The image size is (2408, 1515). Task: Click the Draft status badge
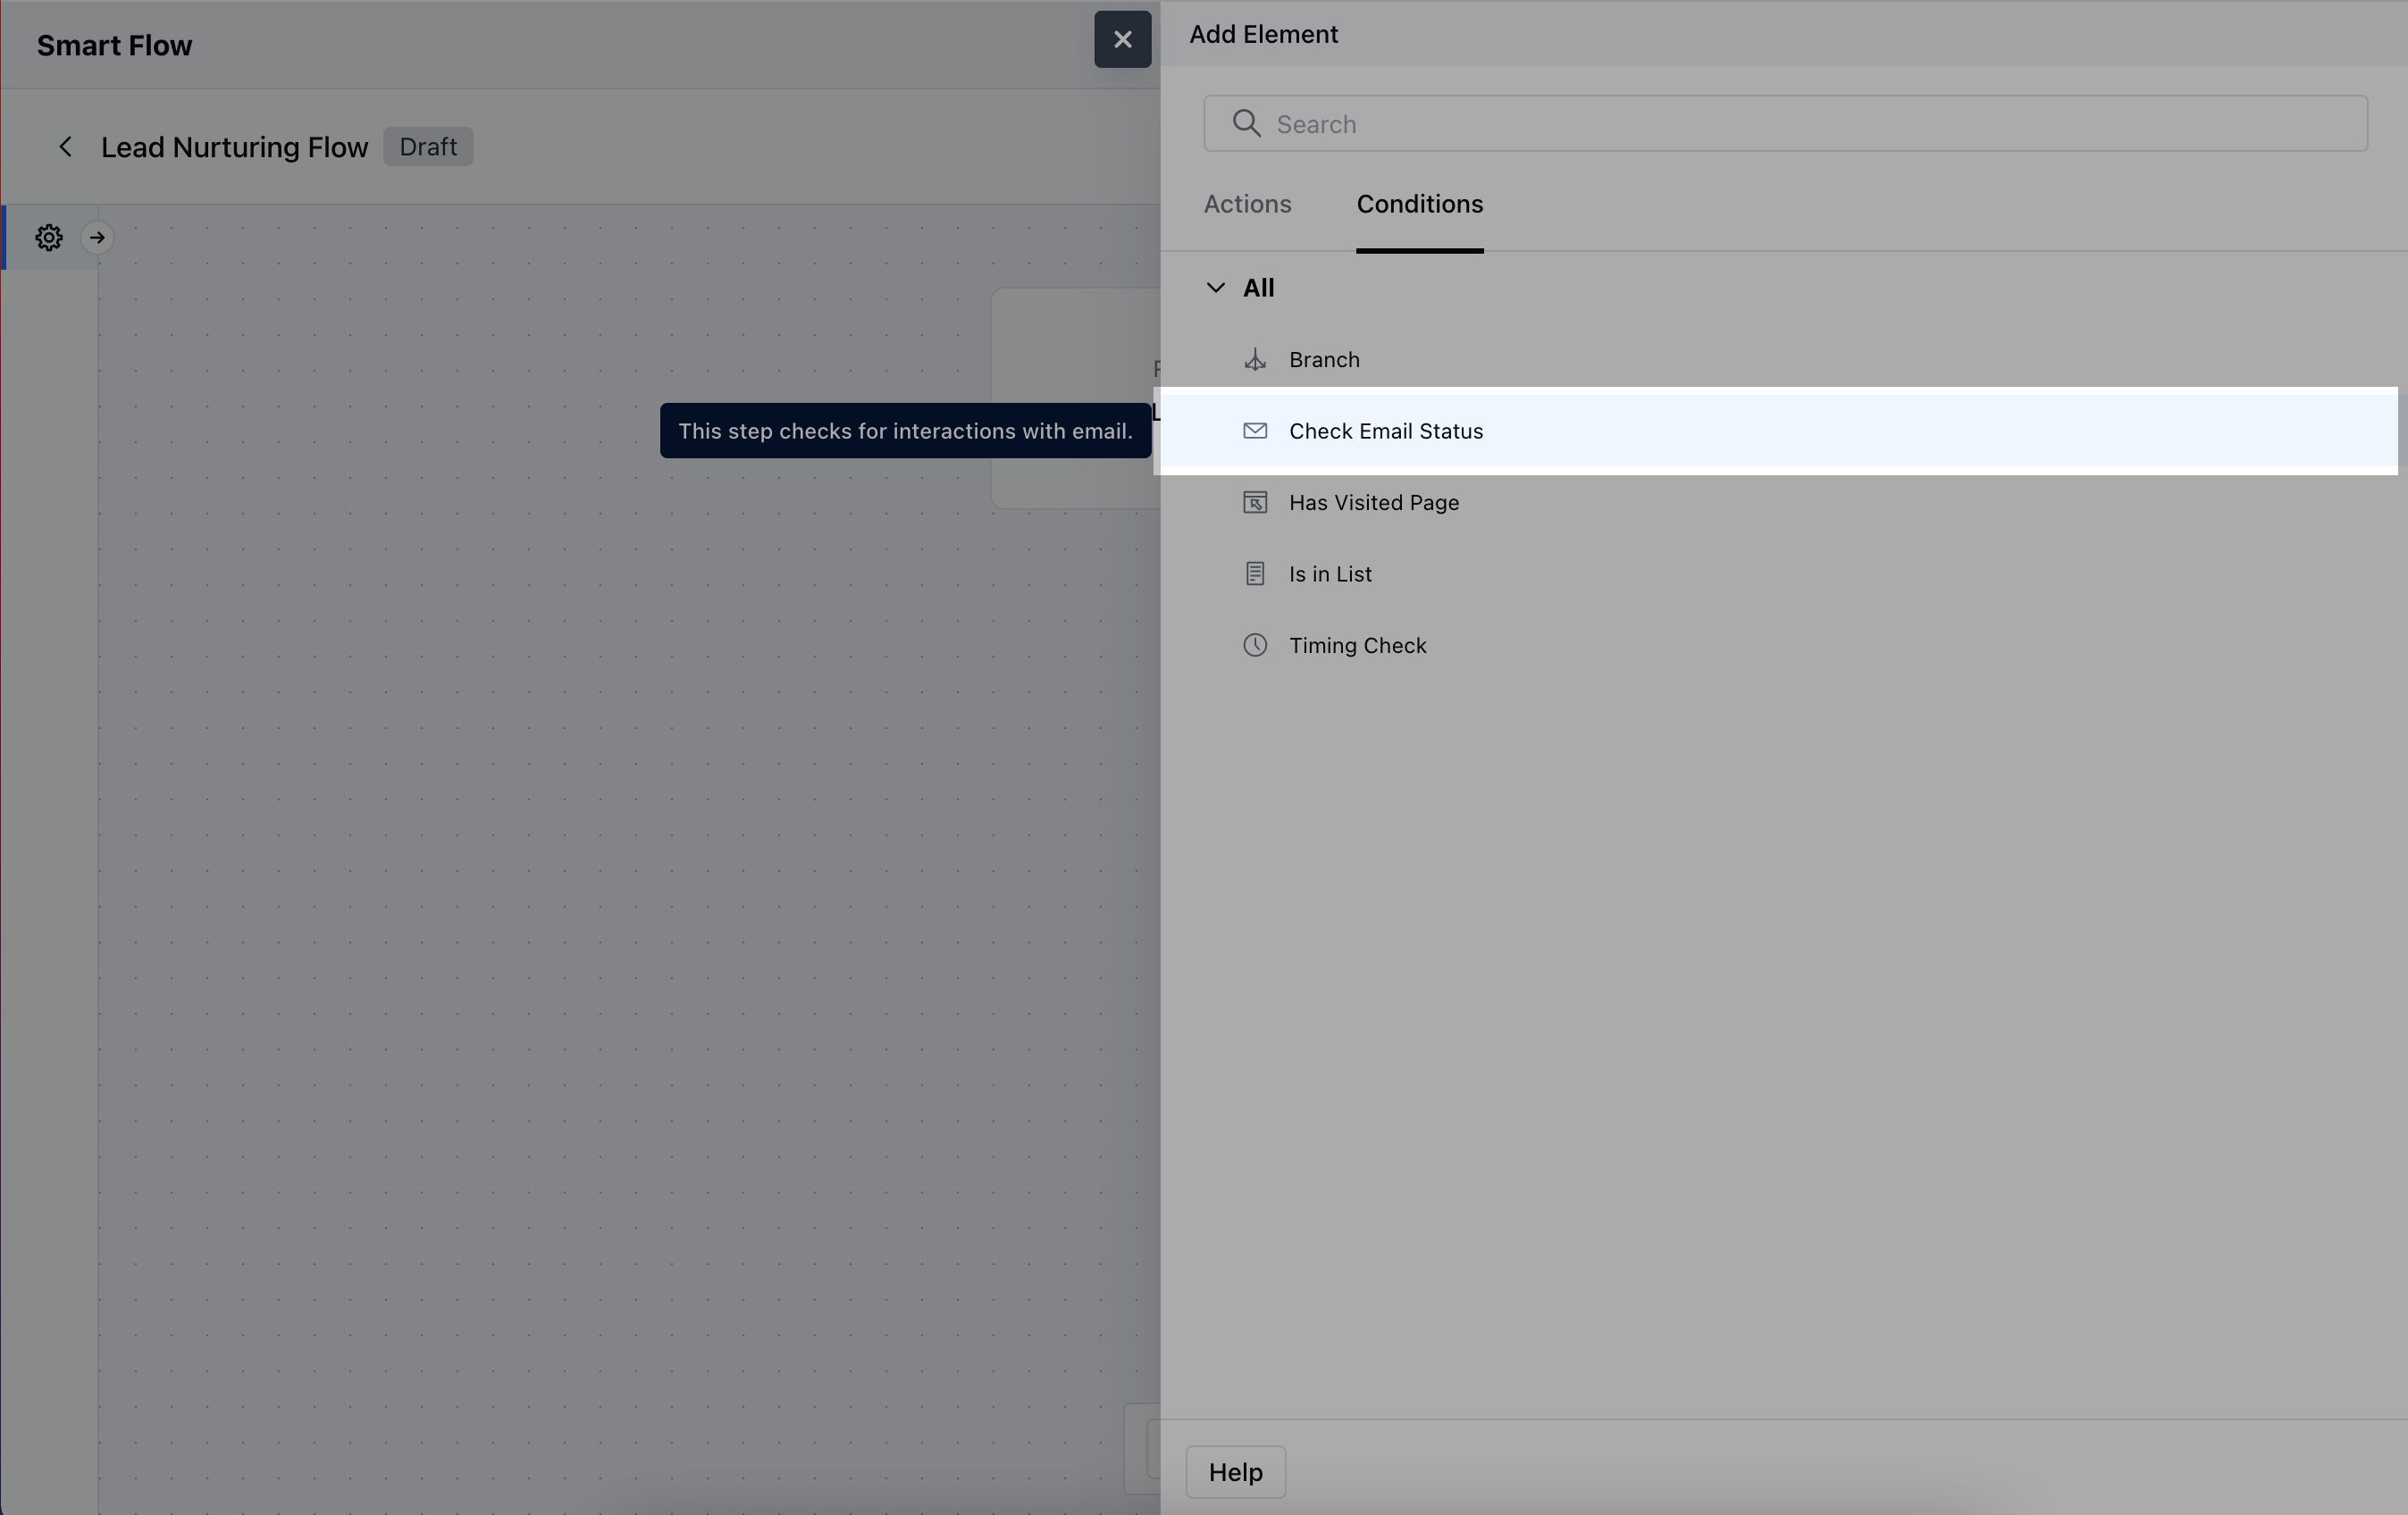coord(428,147)
